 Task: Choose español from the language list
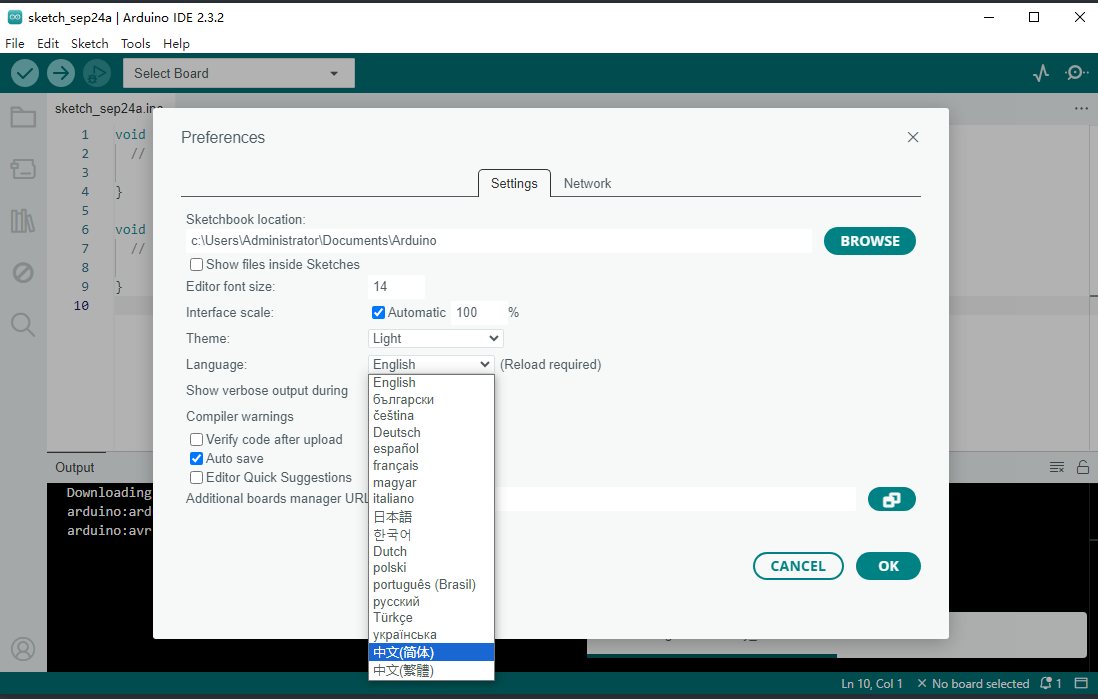(x=431, y=449)
